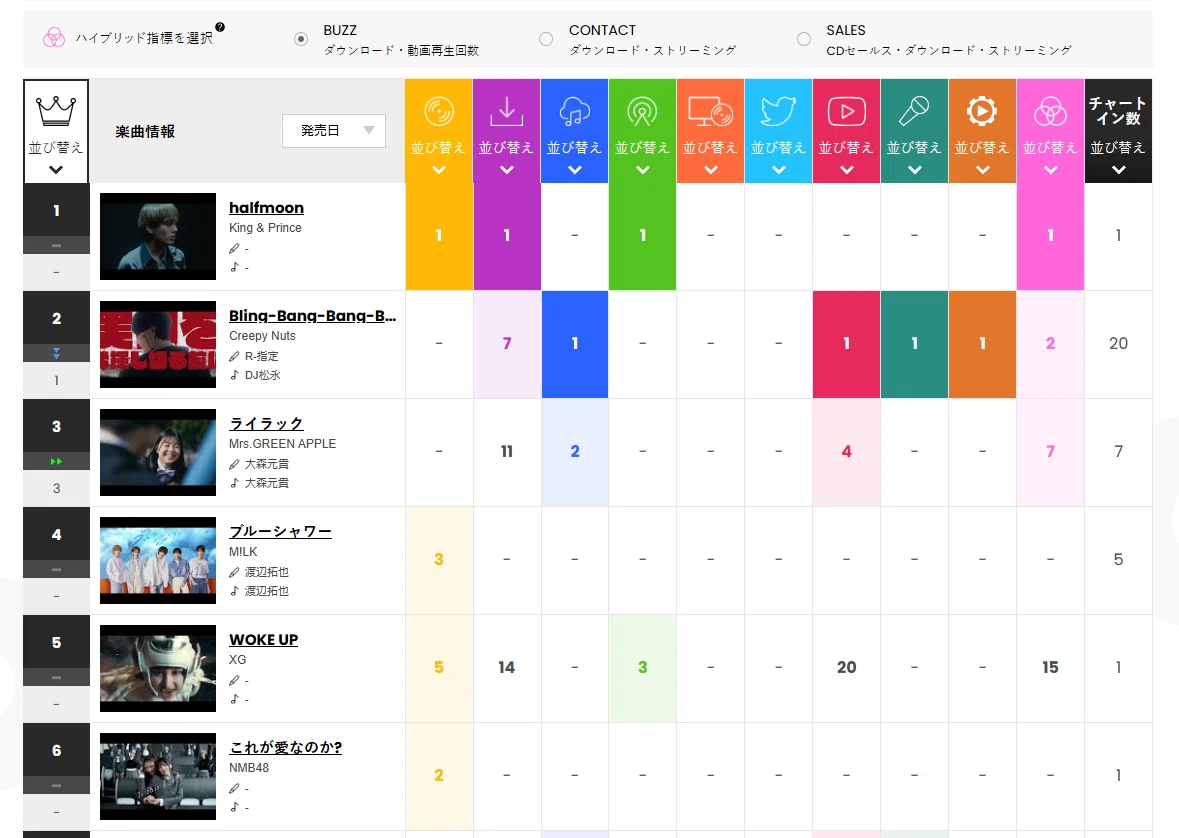Image resolution: width=1179 pixels, height=838 pixels.
Task: Sort by green radio column chevron
Action: coord(642,170)
